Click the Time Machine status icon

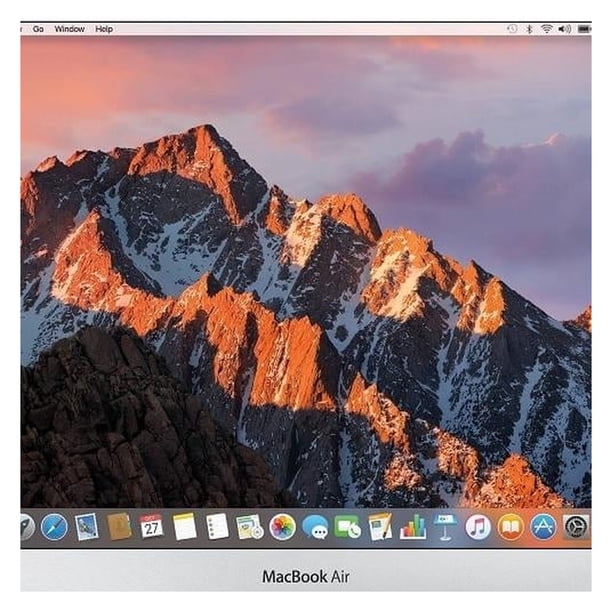(x=512, y=29)
